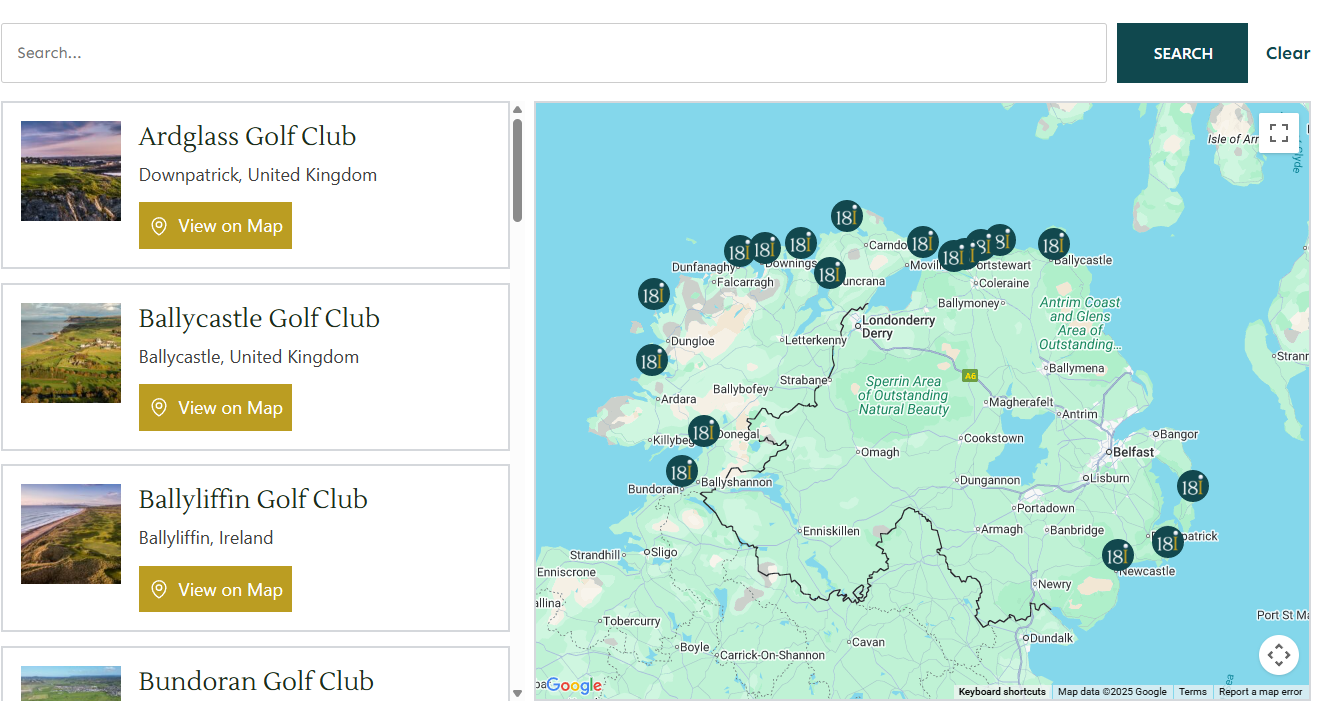Click the 'Ballyliffin, Ireland' location text
This screenshot has height=707, width=1318.
tap(206, 538)
